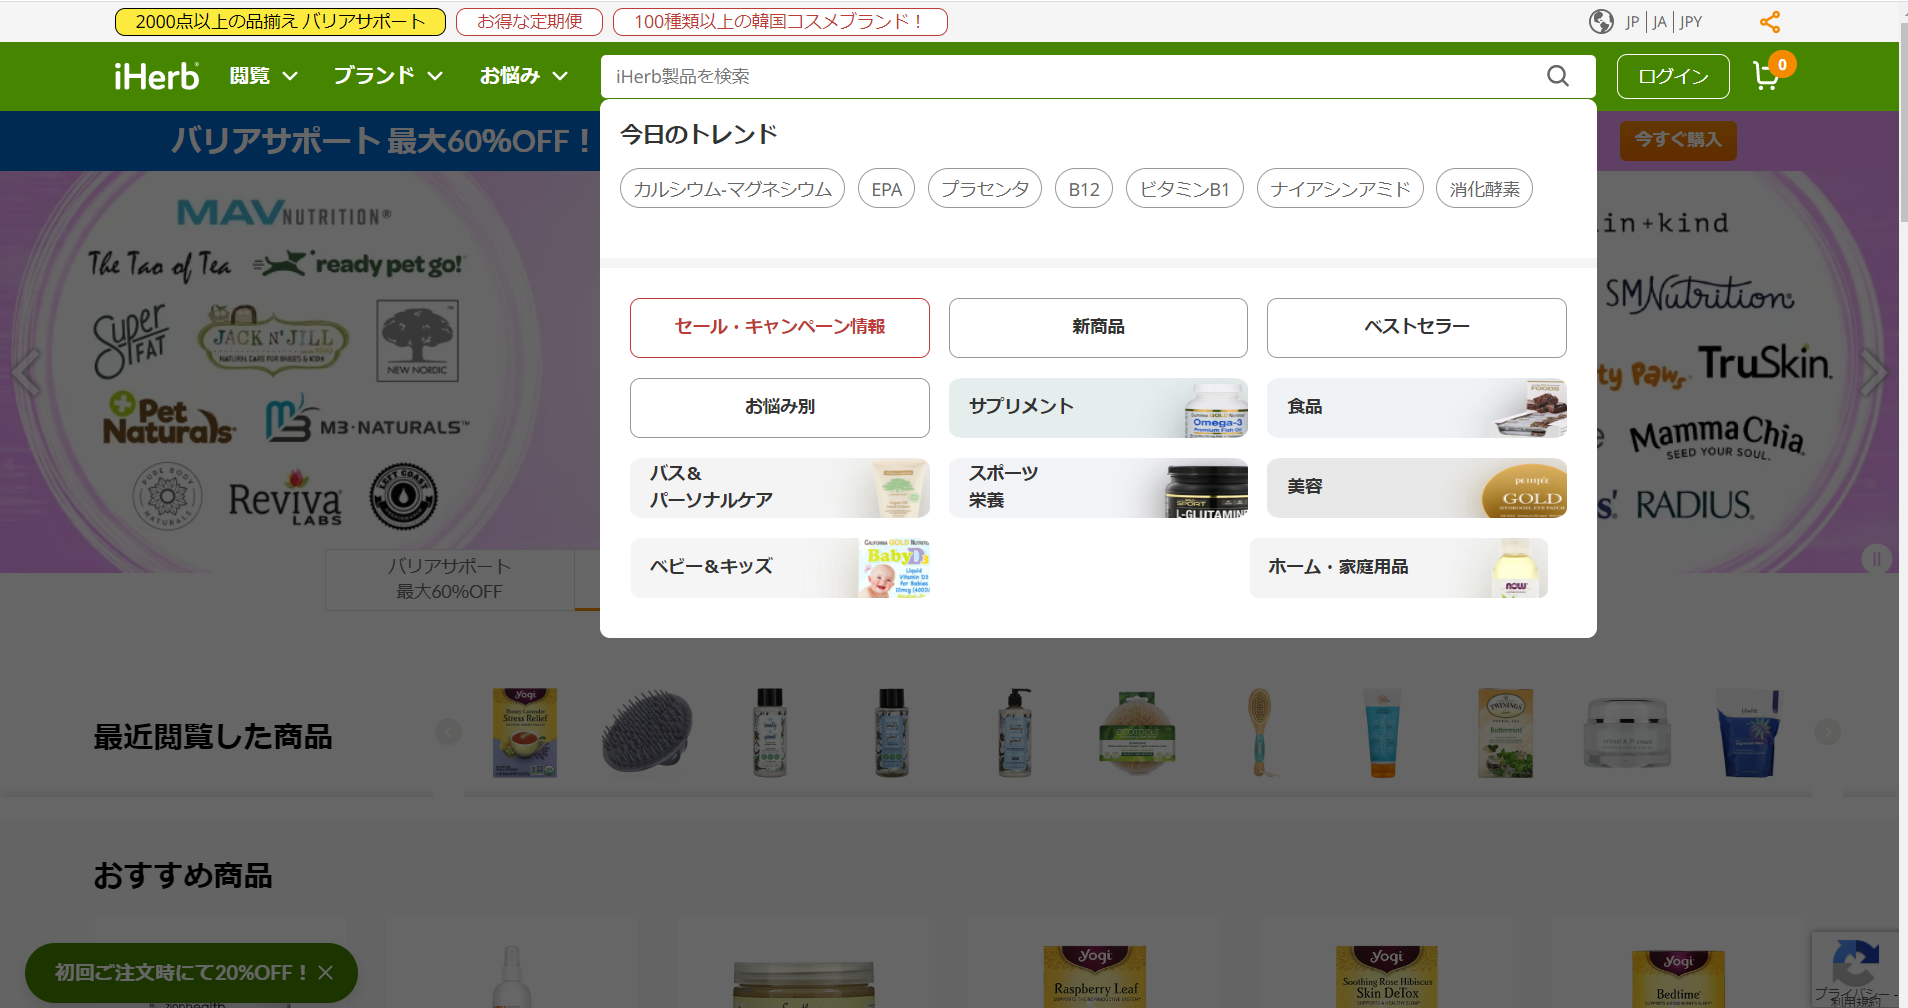Go to previous hero banner slide
The width and height of the screenshot is (1908, 1008).
click(x=27, y=372)
